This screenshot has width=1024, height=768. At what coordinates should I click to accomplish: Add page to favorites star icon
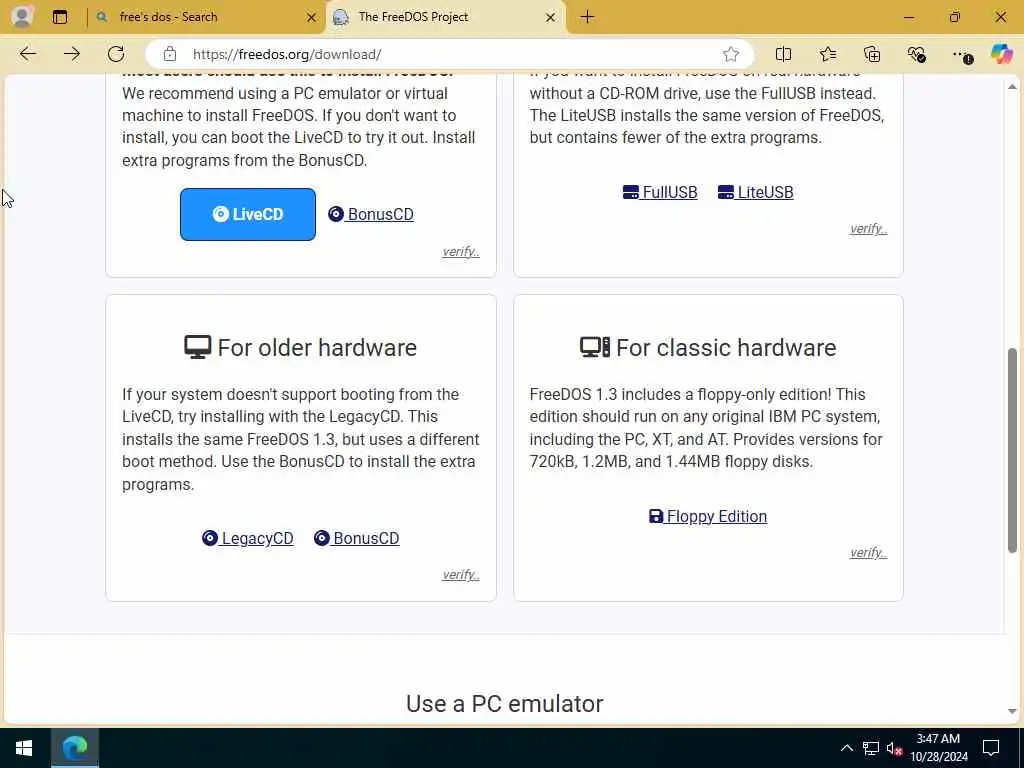point(731,54)
